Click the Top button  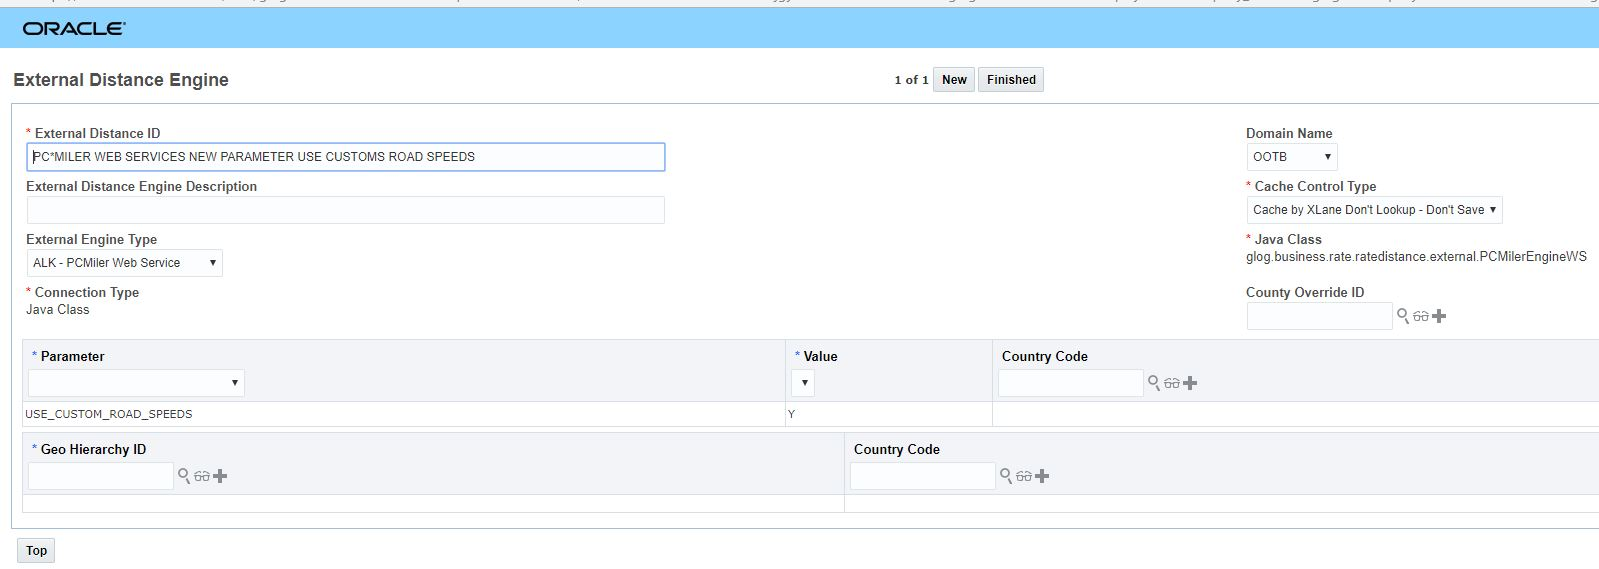pyautogui.click(x=36, y=551)
